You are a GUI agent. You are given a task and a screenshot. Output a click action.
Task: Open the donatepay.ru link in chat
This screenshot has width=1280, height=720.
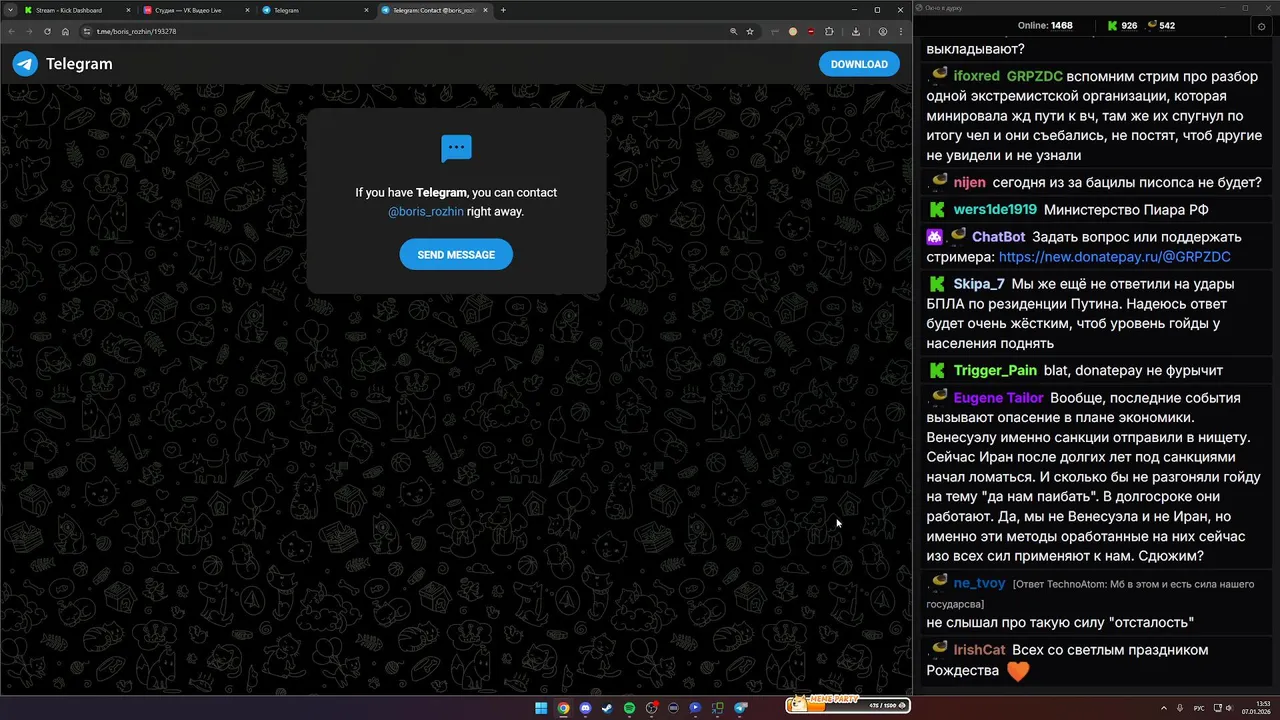click(1114, 257)
